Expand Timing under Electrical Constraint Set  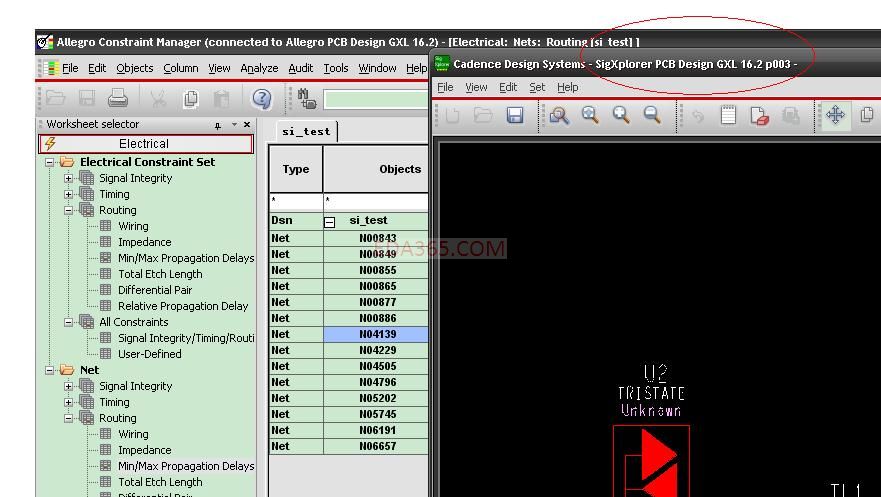(69, 194)
